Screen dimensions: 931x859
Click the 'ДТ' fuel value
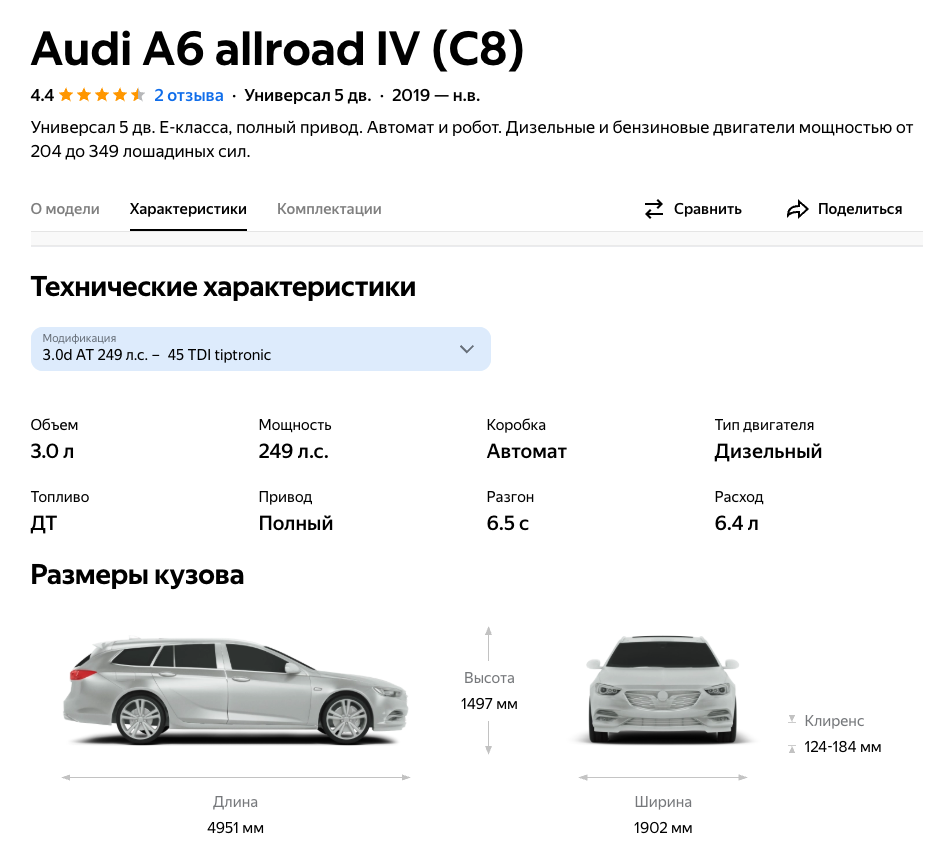[44, 524]
